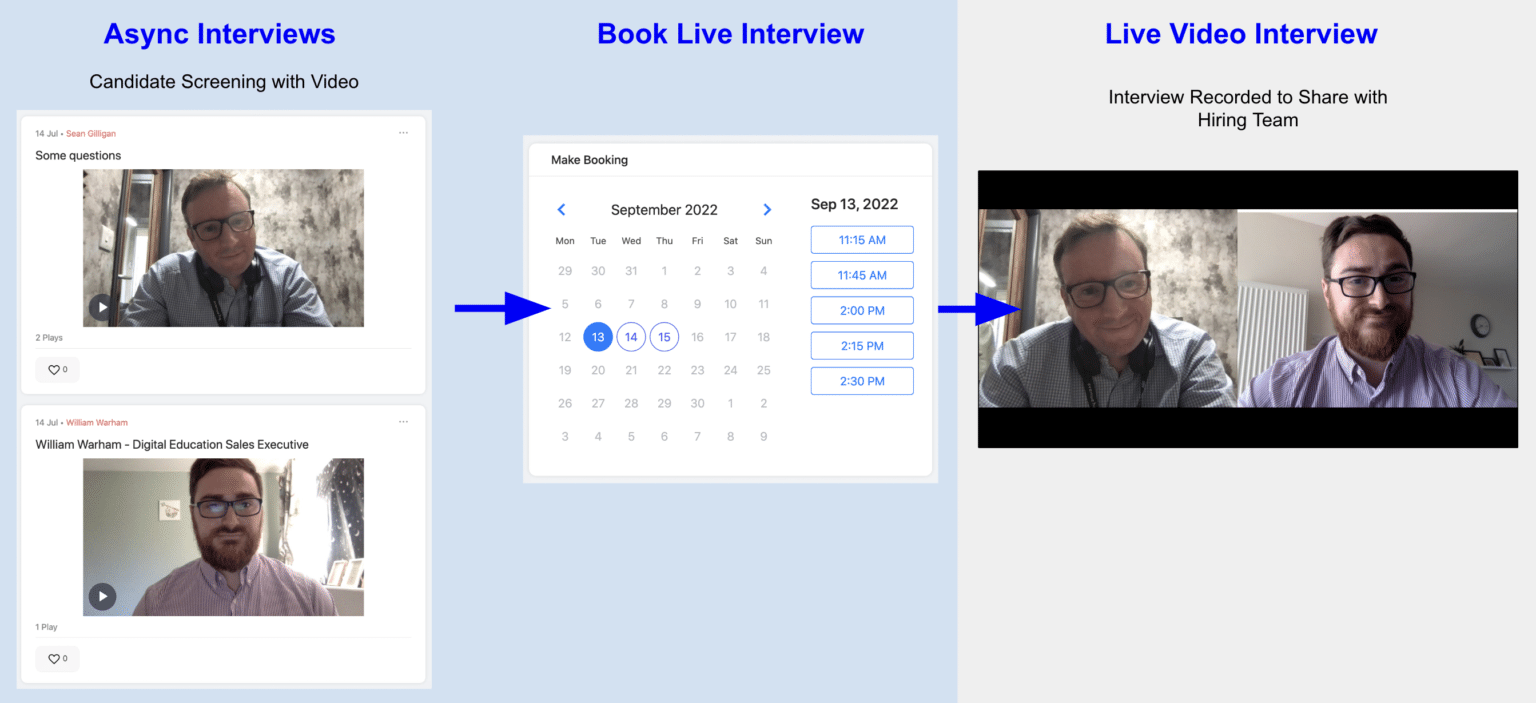Reserve the 2:30 PM slot
This screenshot has width=1536, height=703.
pos(861,380)
